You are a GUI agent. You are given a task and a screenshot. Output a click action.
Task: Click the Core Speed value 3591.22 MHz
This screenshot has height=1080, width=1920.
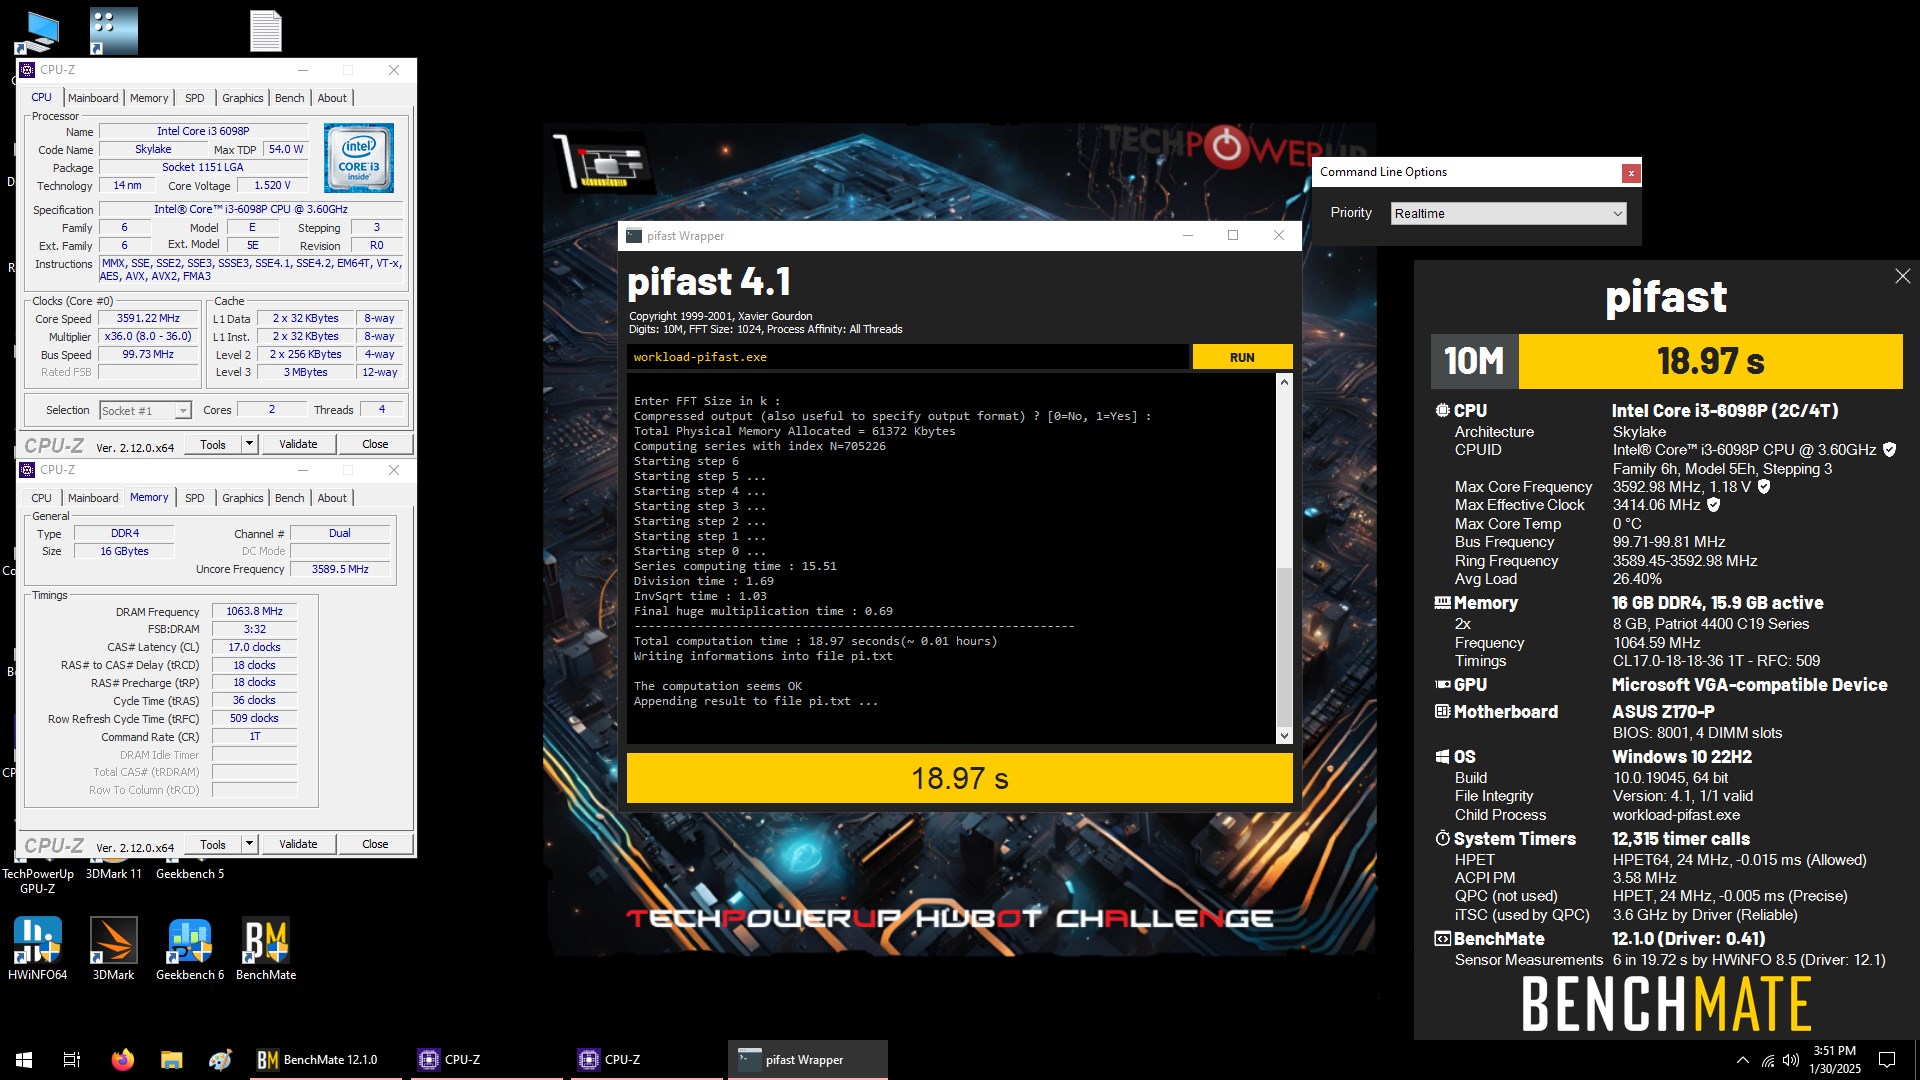[148, 319]
